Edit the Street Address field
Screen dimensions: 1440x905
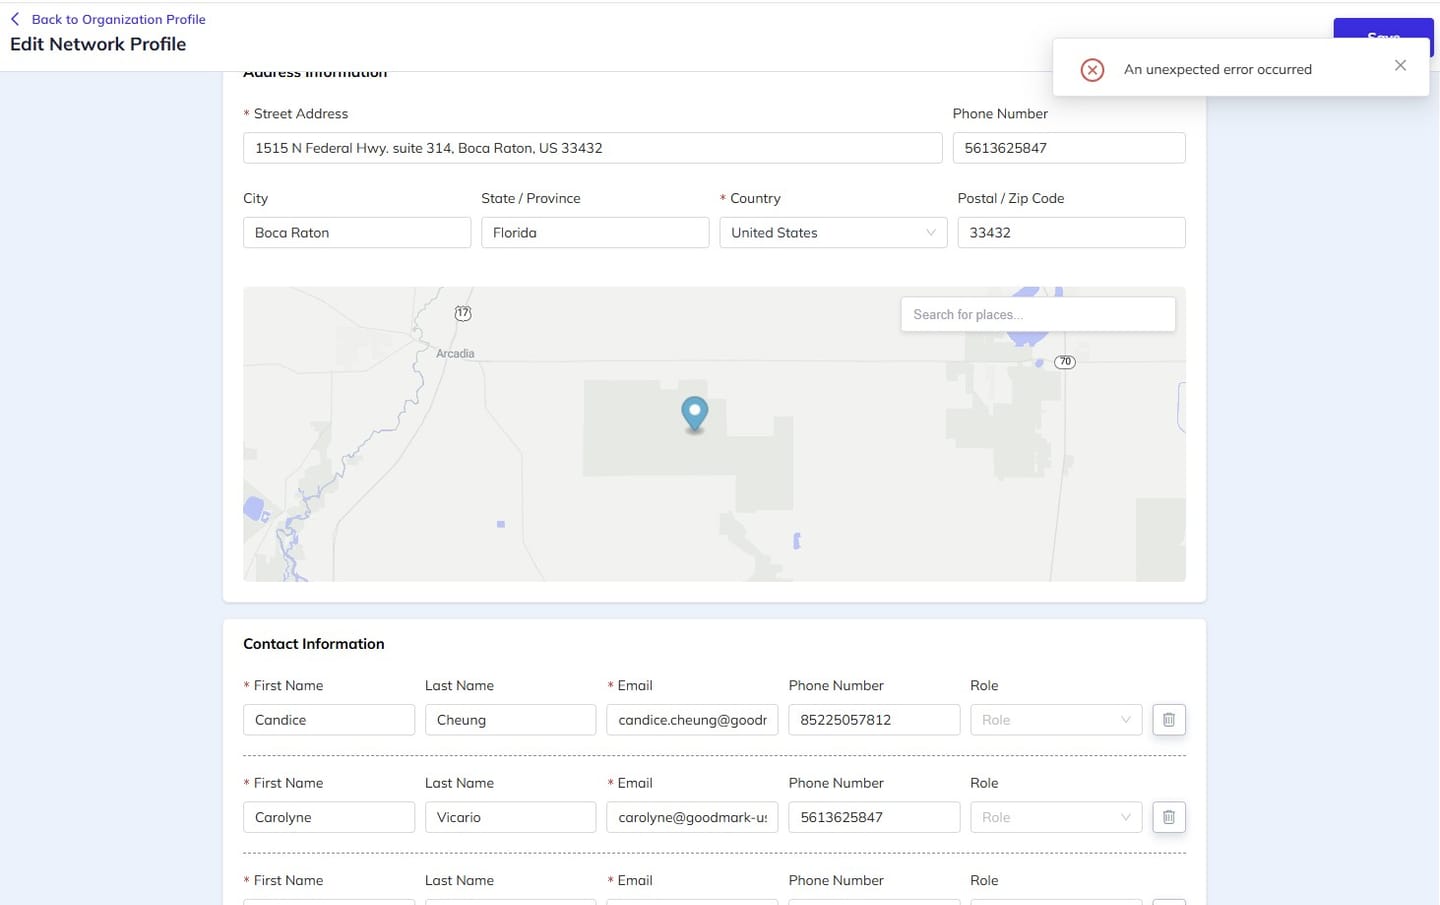pos(592,148)
